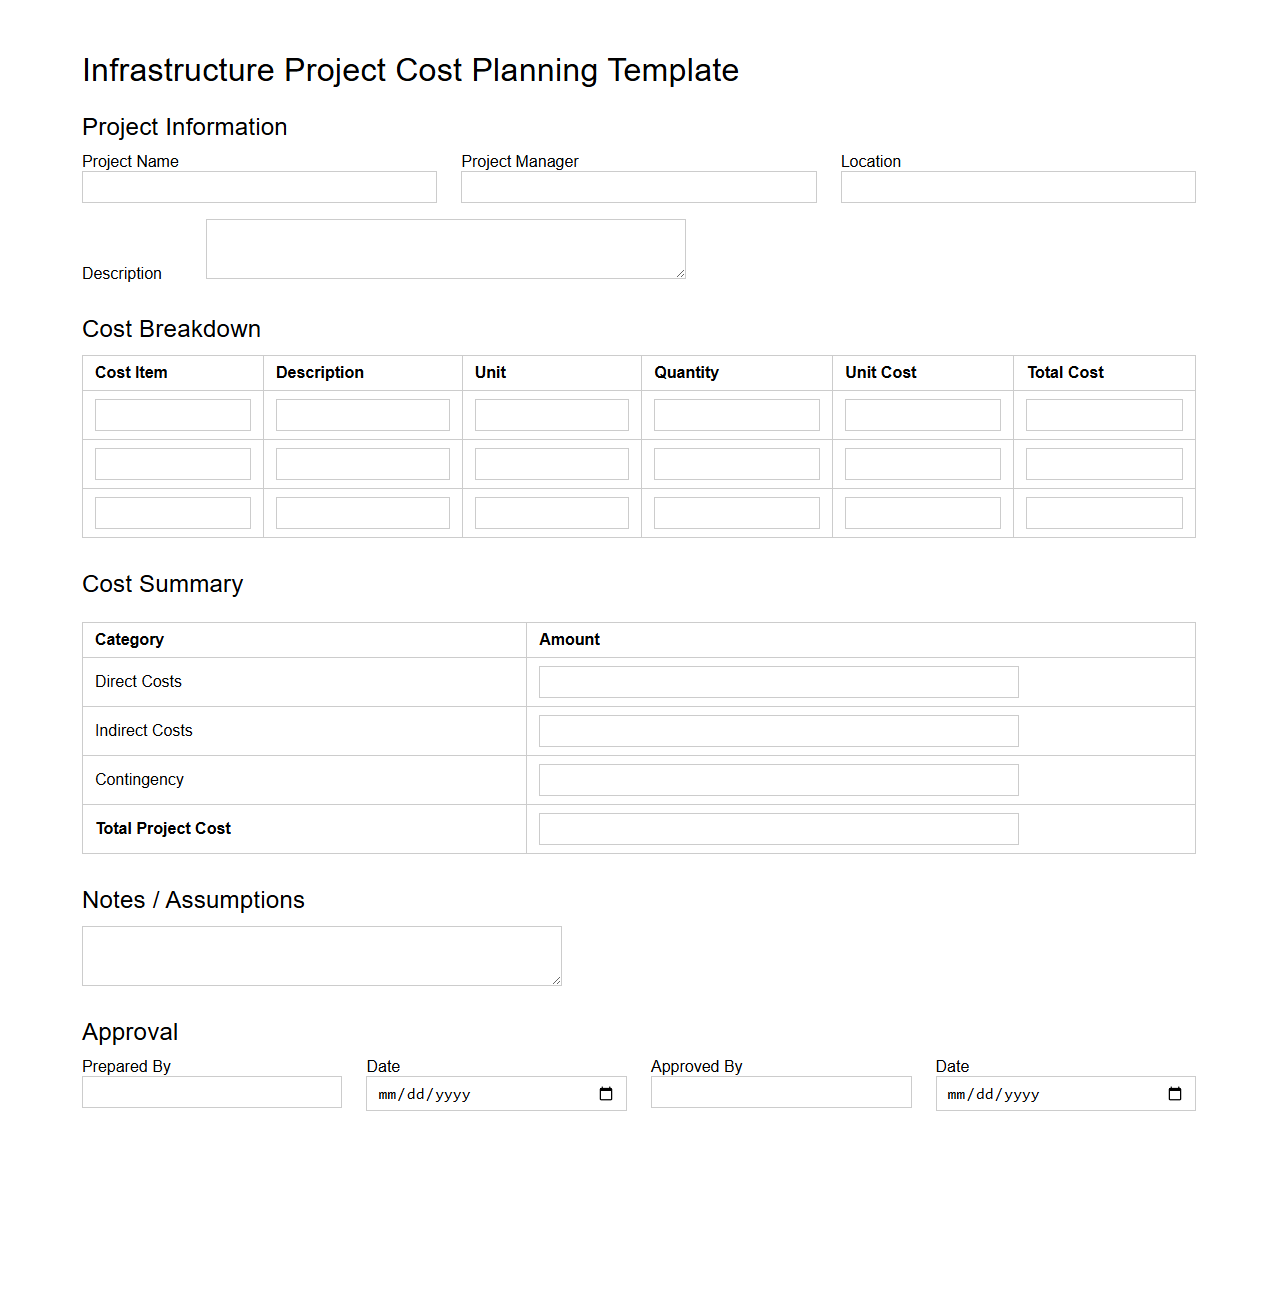Click inside the Notes / Assumptions text area
Image resolution: width=1278 pixels, height=1300 pixels.
(x=321, y=955)
